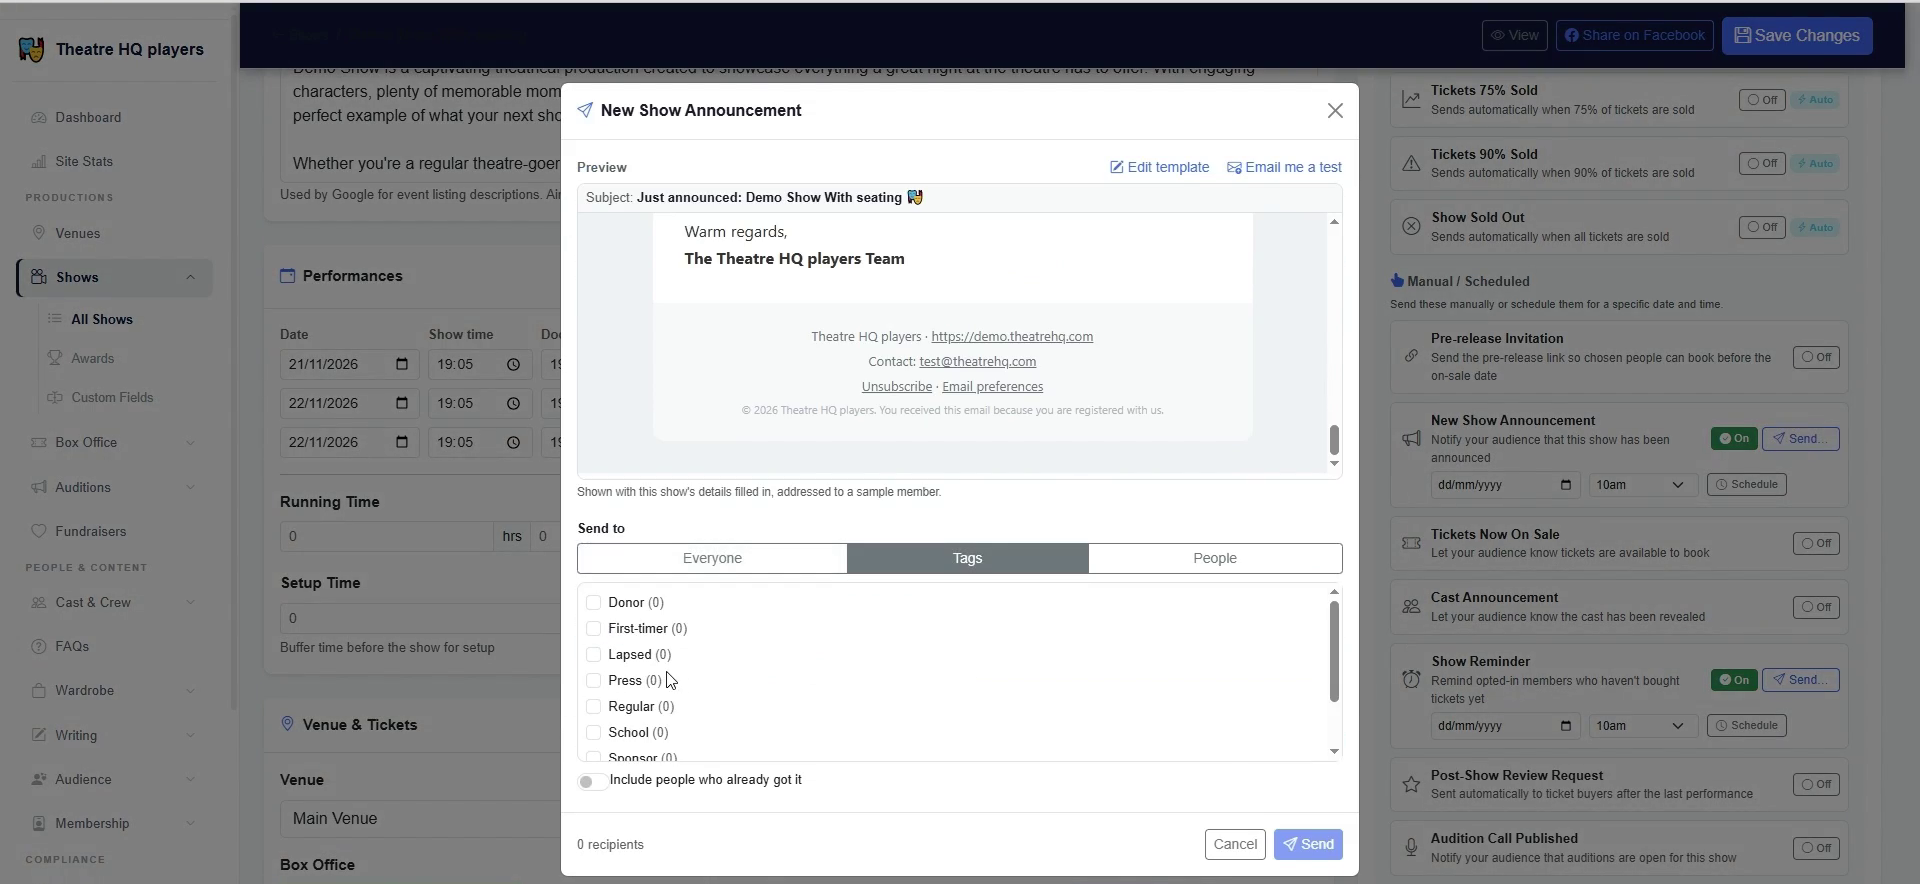Click the Main Venue field
Image resolution: width=1920 pixels, height=884 pixels.
pos(420,818)
